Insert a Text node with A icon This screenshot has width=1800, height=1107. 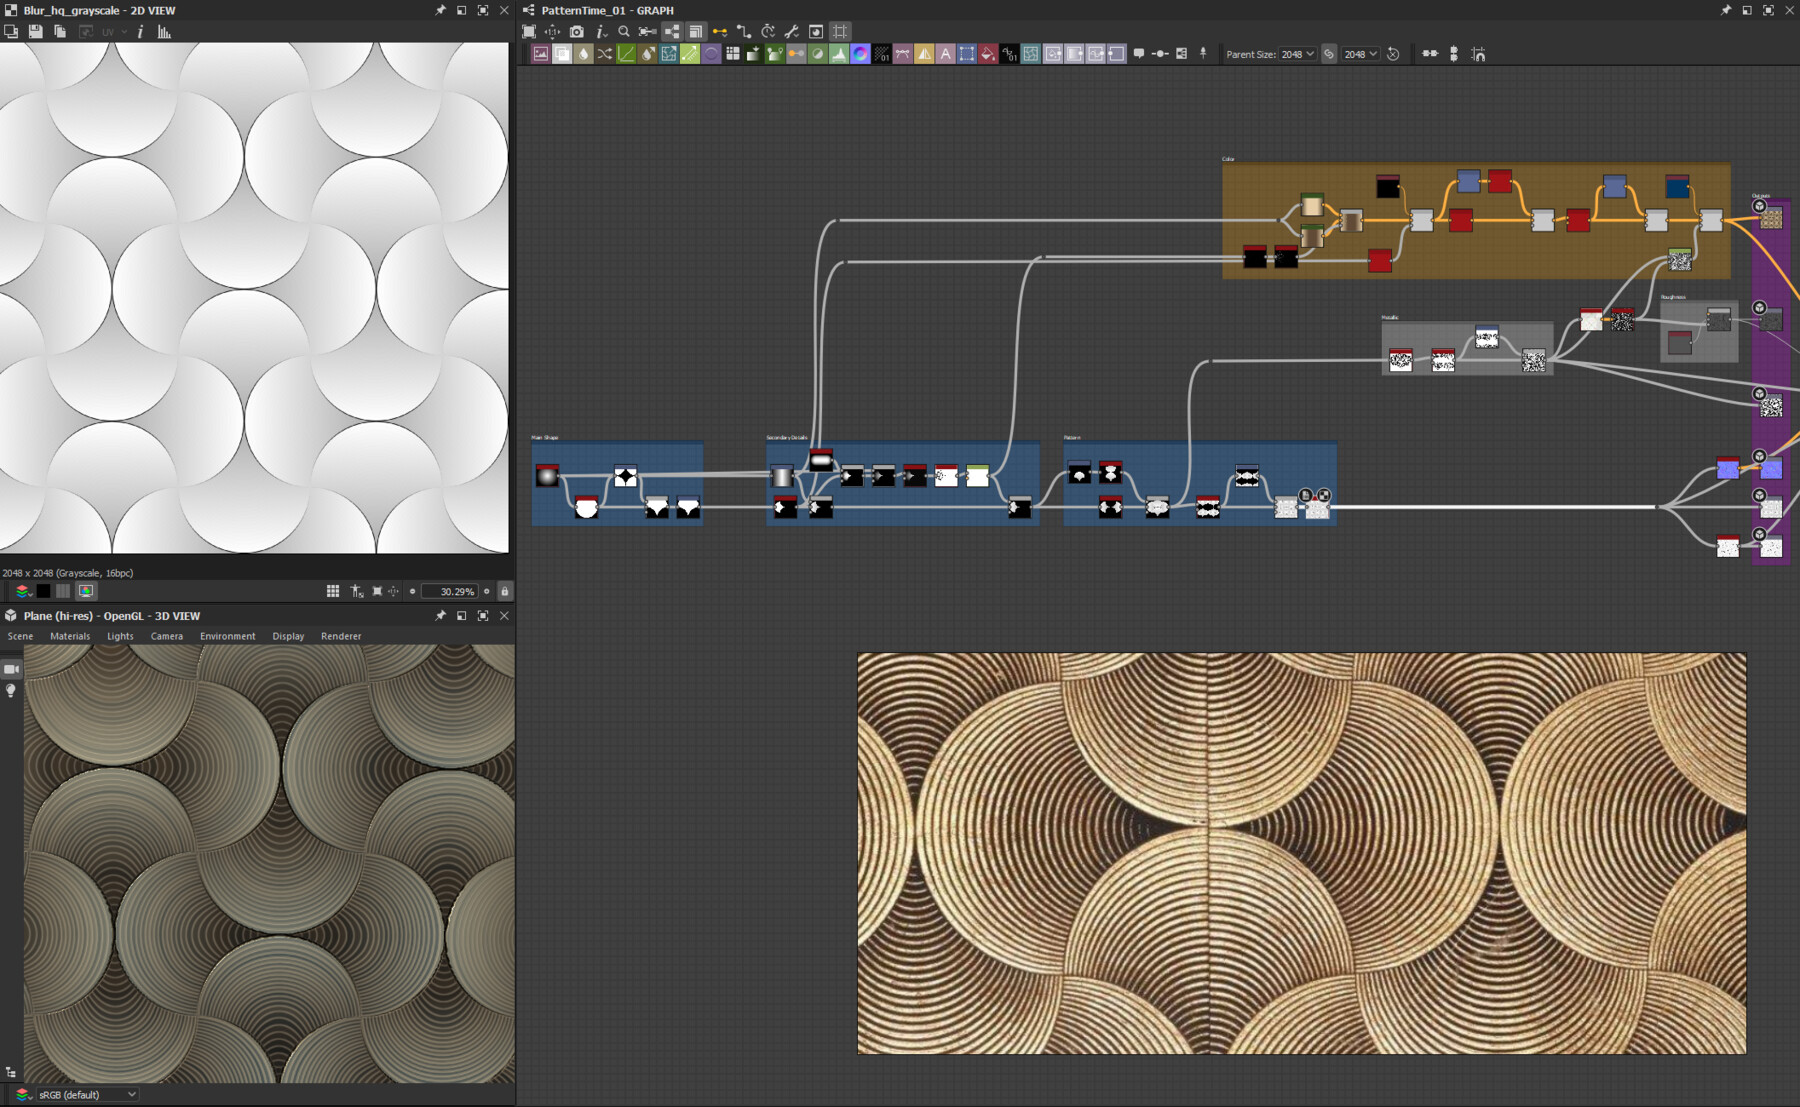click(x=945, y=54)
